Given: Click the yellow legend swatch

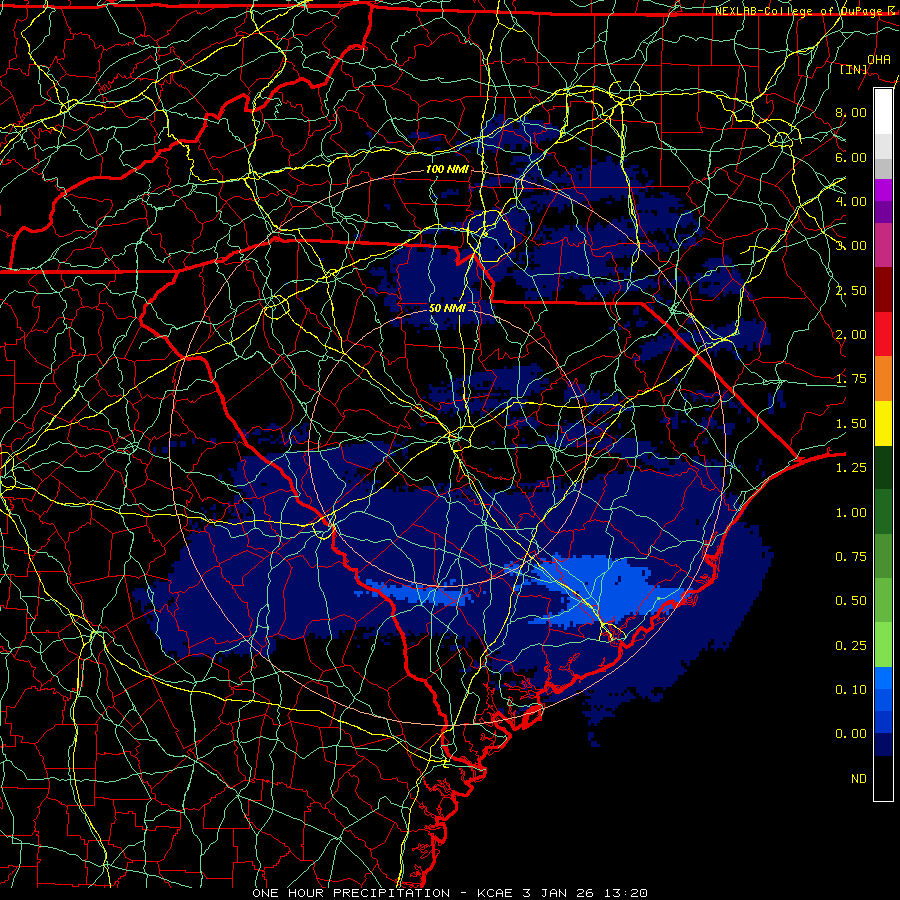Looking at the screenshot, I should tap(883, 423).
